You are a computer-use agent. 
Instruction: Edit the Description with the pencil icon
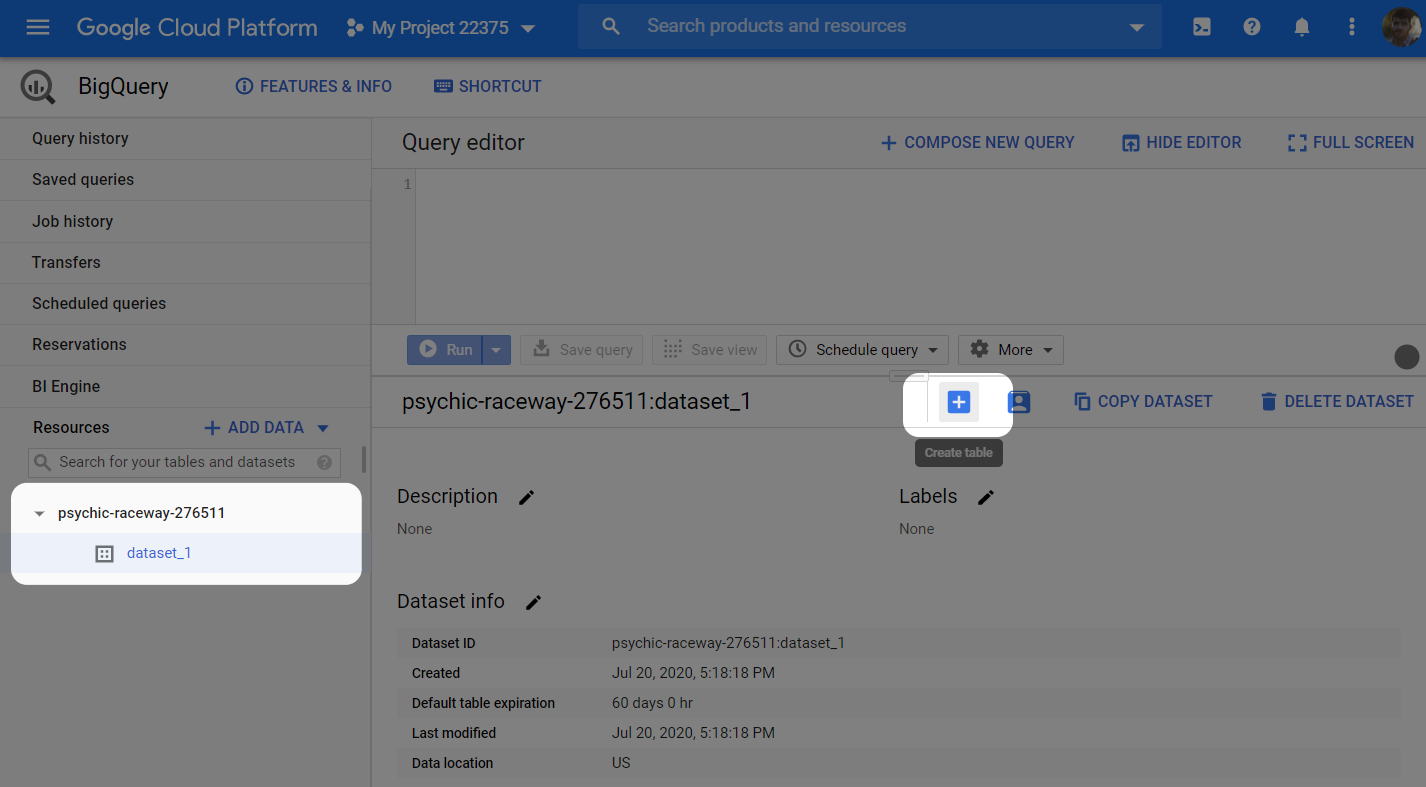coord(527,497)
